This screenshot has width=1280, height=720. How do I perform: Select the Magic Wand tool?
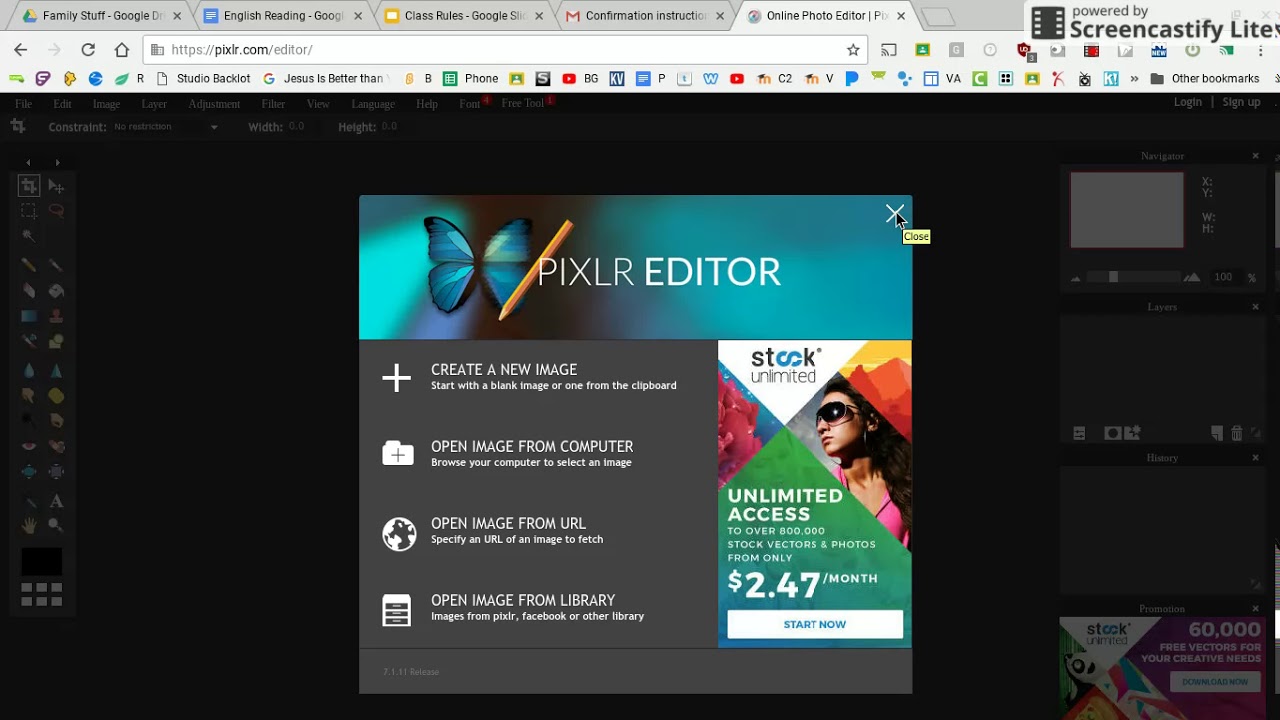tap(29, 237)
